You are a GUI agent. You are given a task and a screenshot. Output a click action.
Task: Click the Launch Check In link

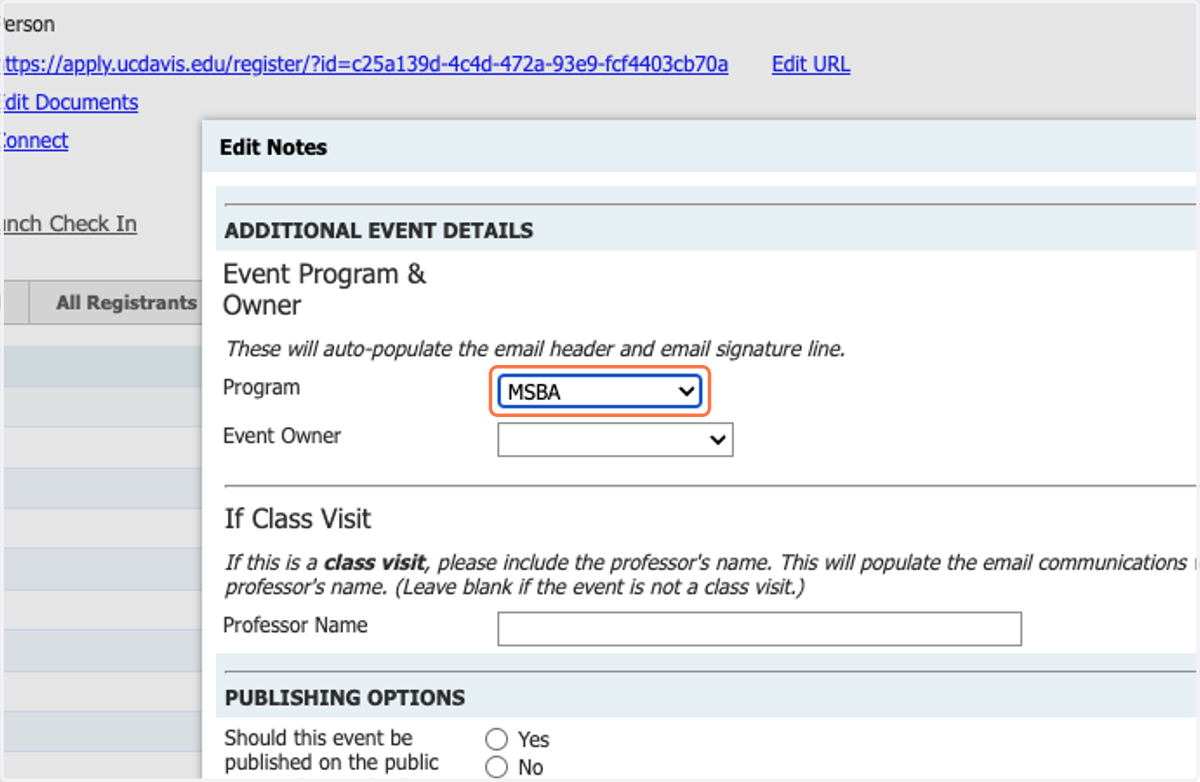point(68,224)
